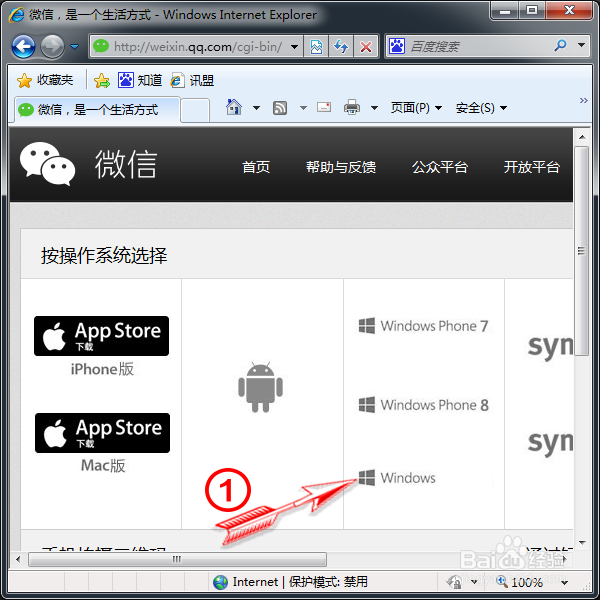Click the refresh page icon

[x=341, y=47]
